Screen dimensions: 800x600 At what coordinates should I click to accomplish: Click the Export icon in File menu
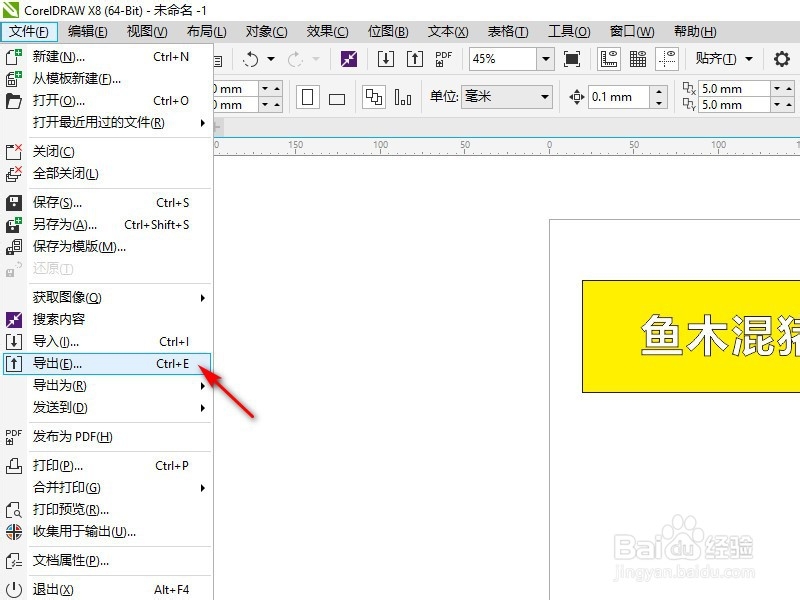coord(14,364)
